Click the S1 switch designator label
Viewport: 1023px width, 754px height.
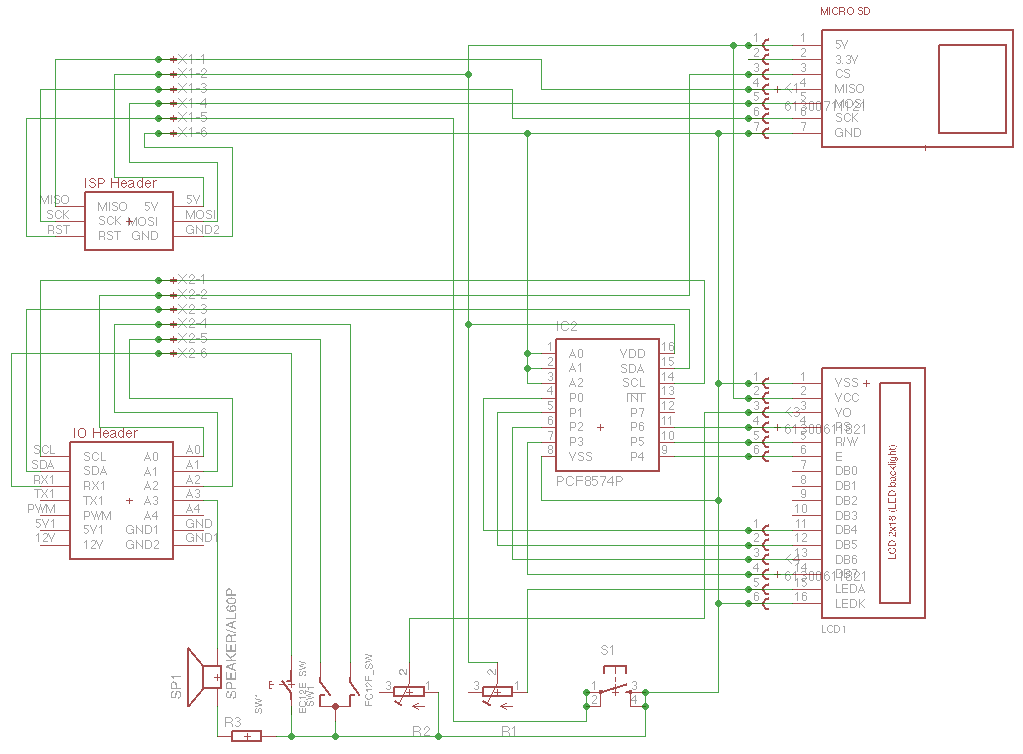pos(607,650)
